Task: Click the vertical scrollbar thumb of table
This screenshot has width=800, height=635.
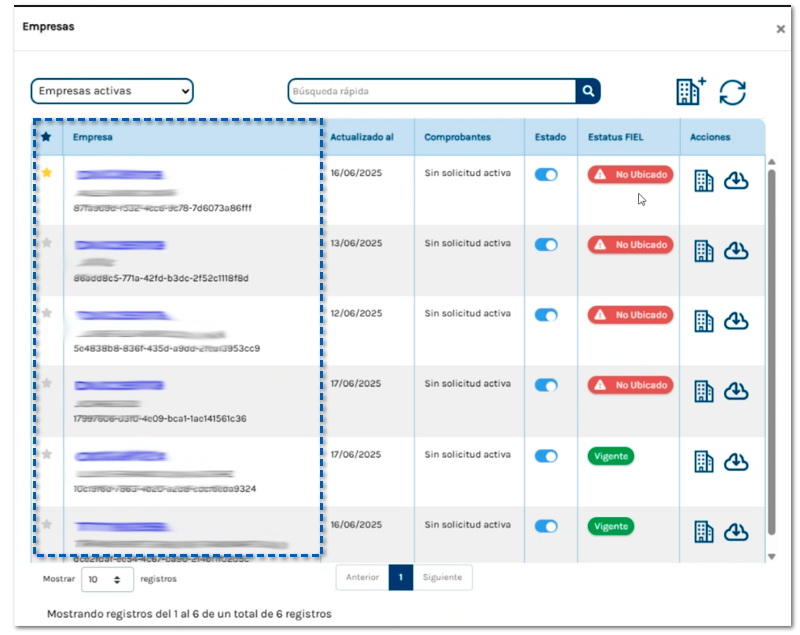Action: coord(771,352)
